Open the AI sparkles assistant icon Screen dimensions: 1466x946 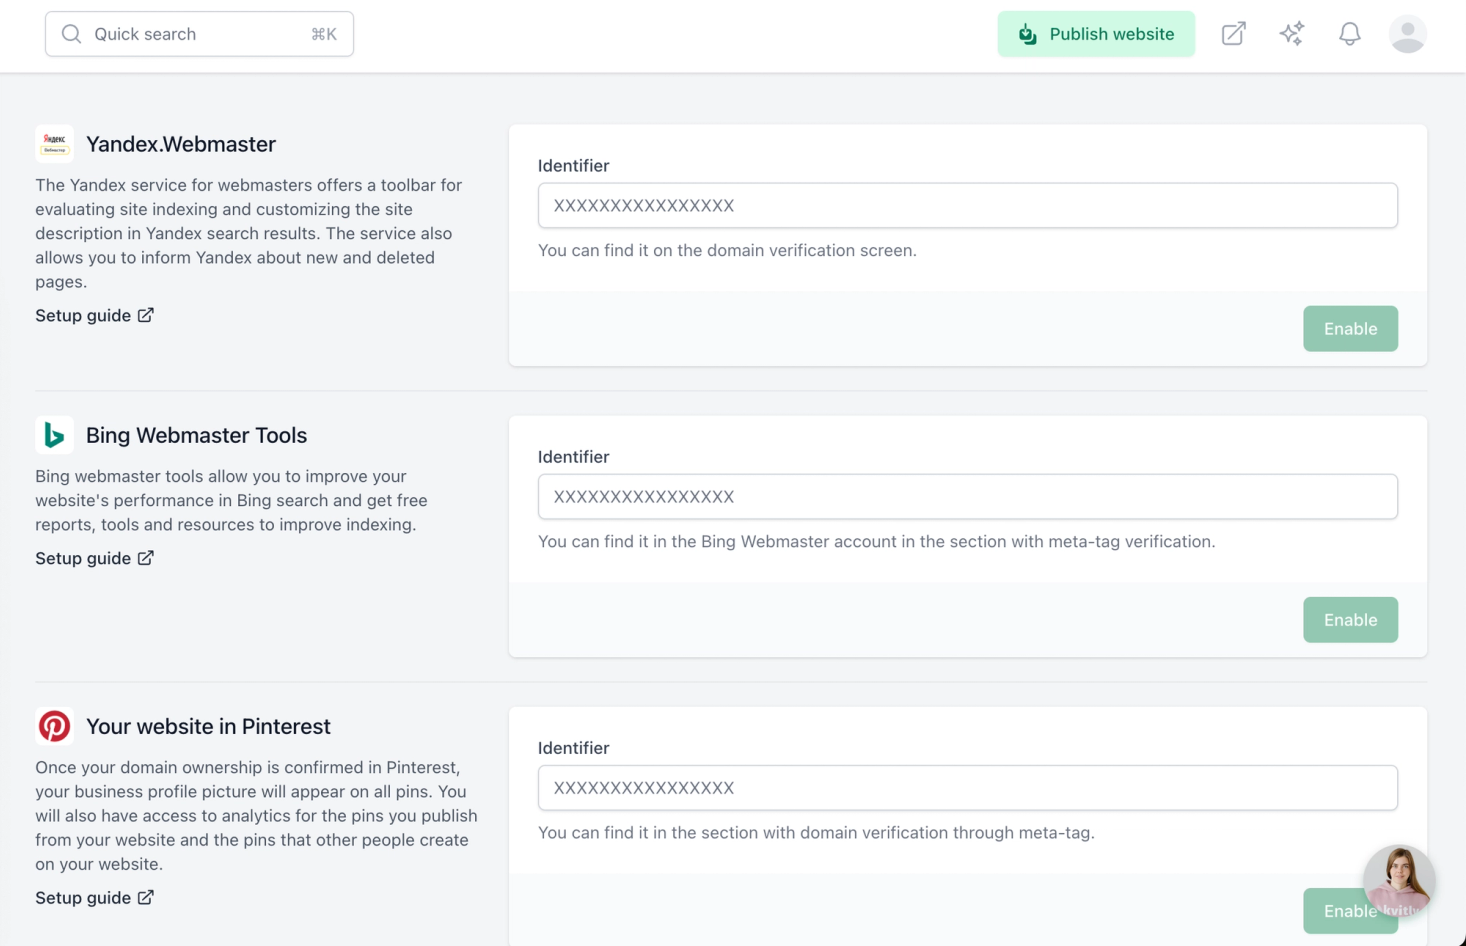(1292, 34)
